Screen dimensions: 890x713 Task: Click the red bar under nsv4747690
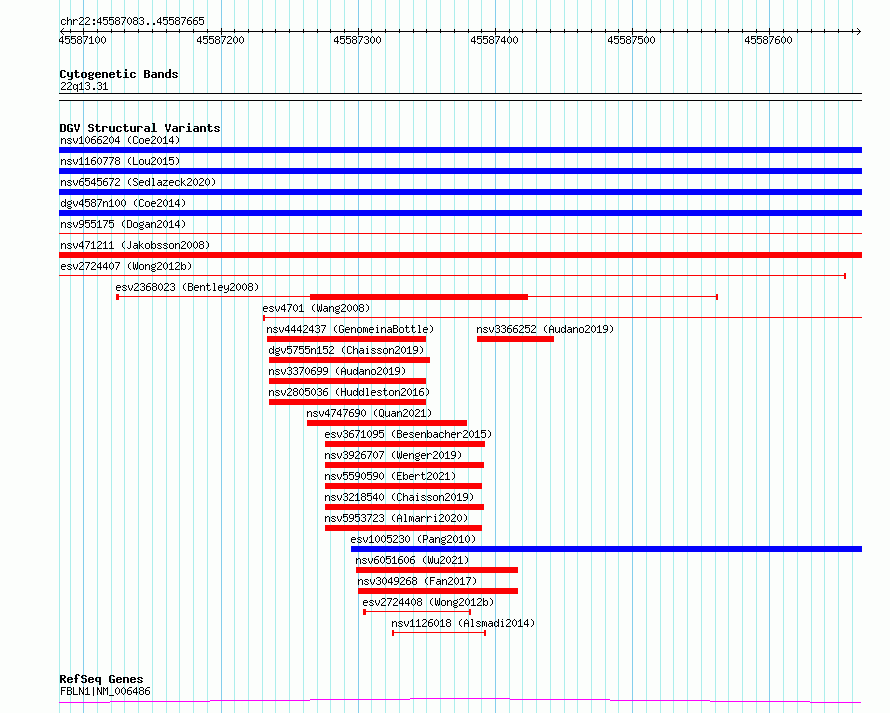point(387,423)
